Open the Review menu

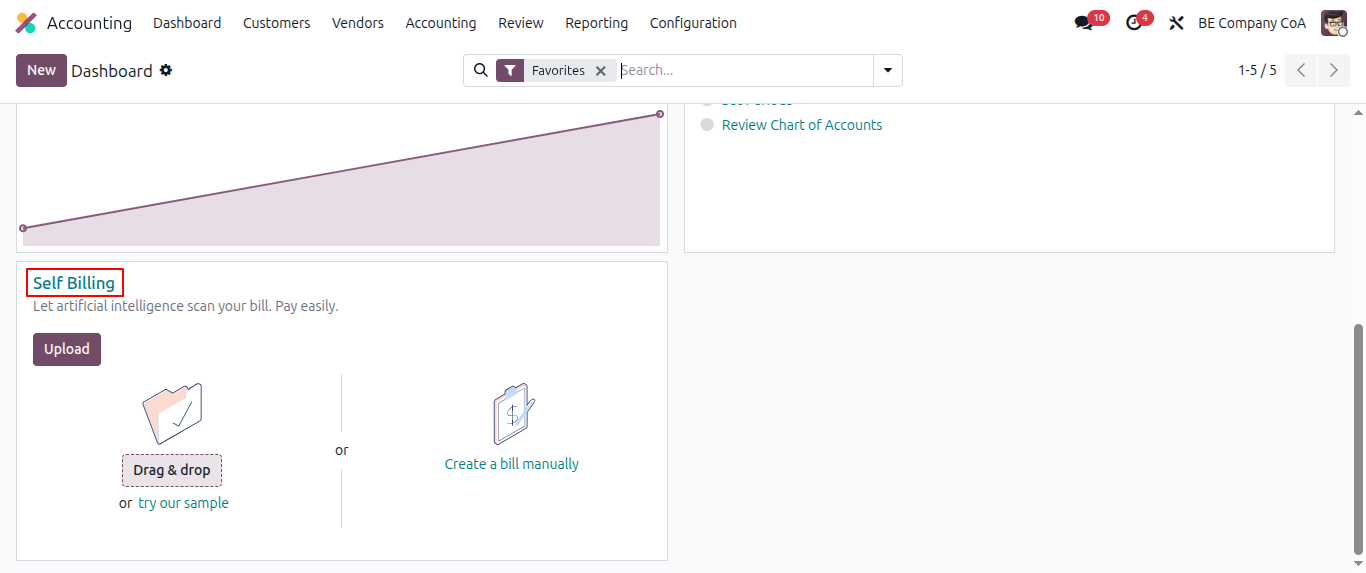(x=521, y=23)
